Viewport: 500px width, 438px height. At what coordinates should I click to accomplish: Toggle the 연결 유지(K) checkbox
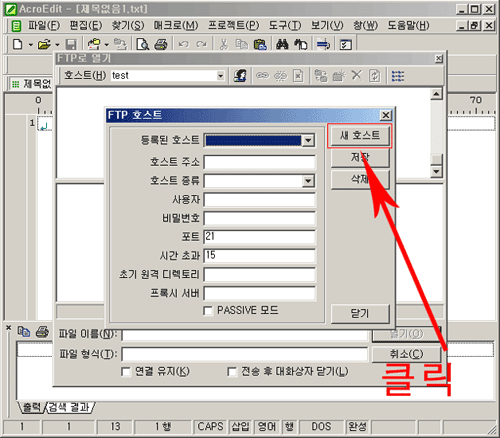126,371
